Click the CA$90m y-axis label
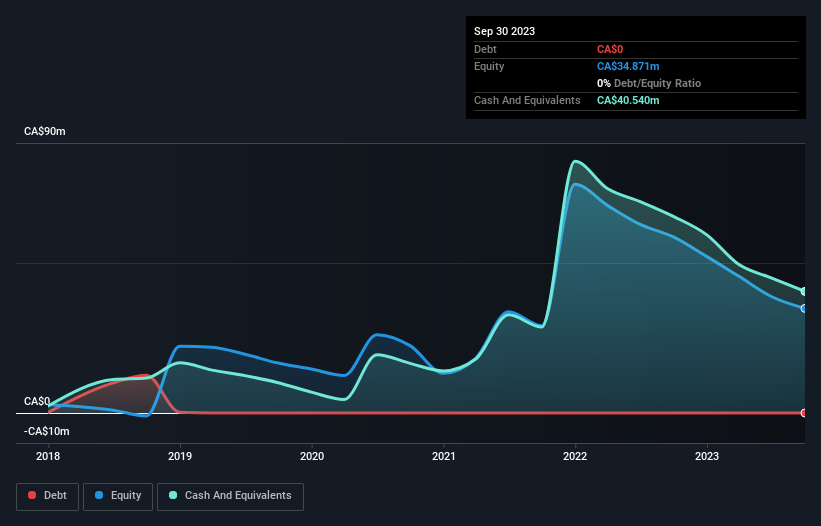 [x=45, y=131]
